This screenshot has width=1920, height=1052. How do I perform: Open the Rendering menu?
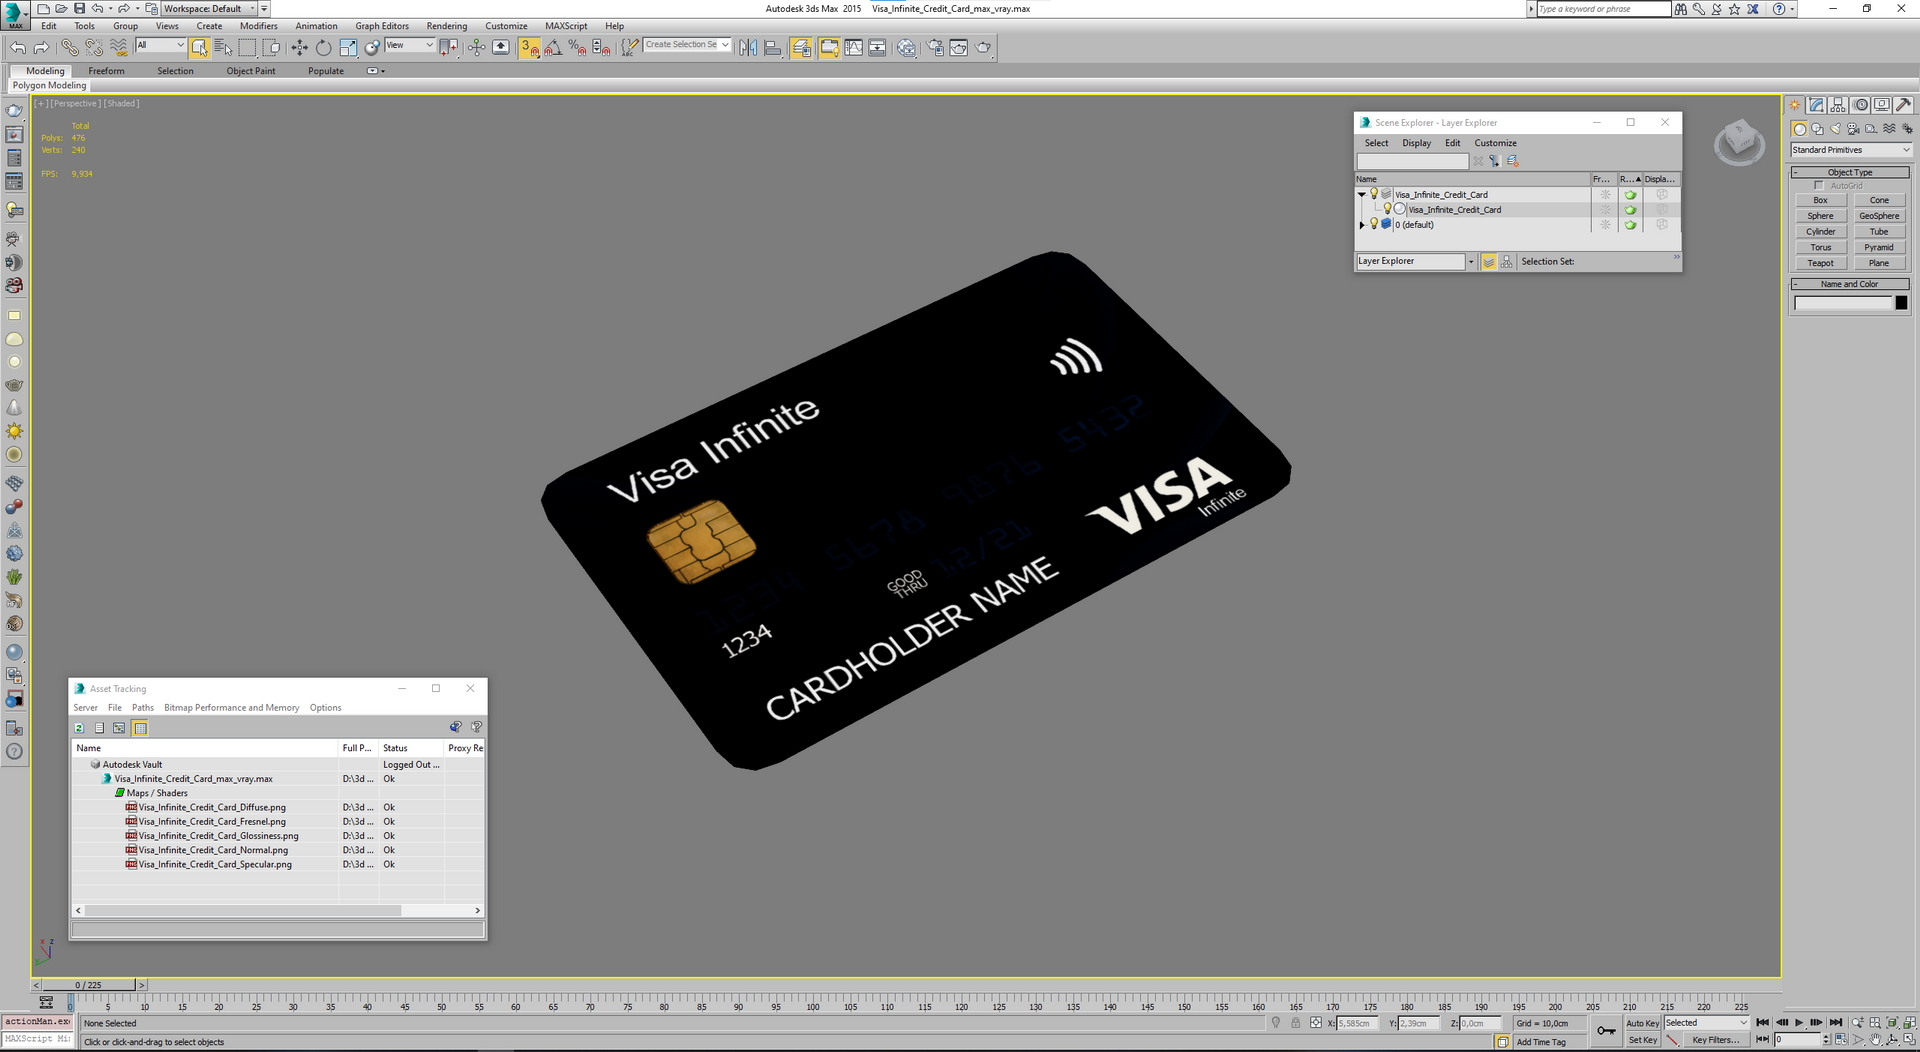pyautogui.click(x=446, y=26)
